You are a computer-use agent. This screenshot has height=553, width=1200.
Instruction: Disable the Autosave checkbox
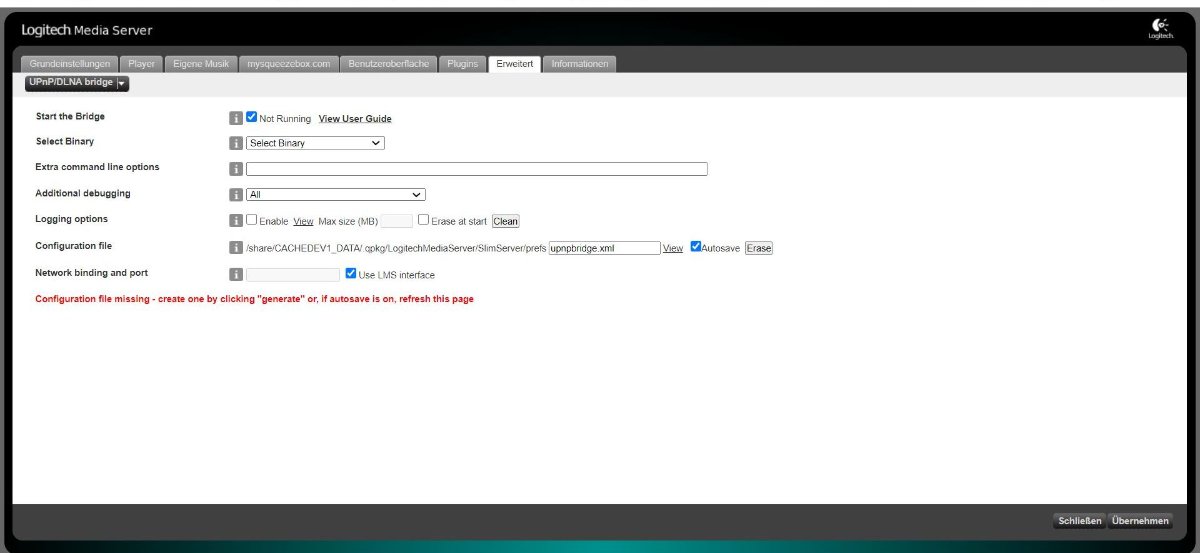click(x=696, y=247)
